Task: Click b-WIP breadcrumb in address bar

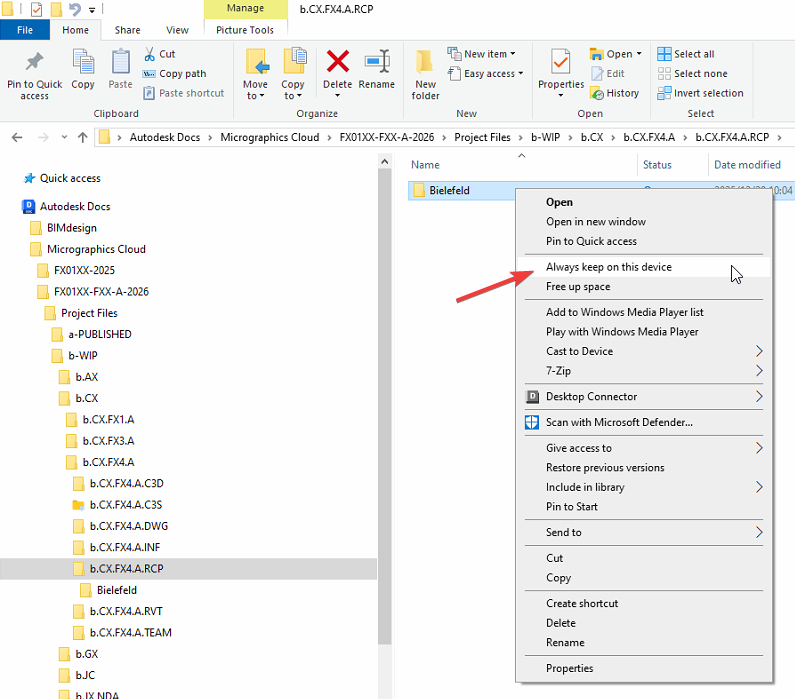Action: click(x=546, y=137)
